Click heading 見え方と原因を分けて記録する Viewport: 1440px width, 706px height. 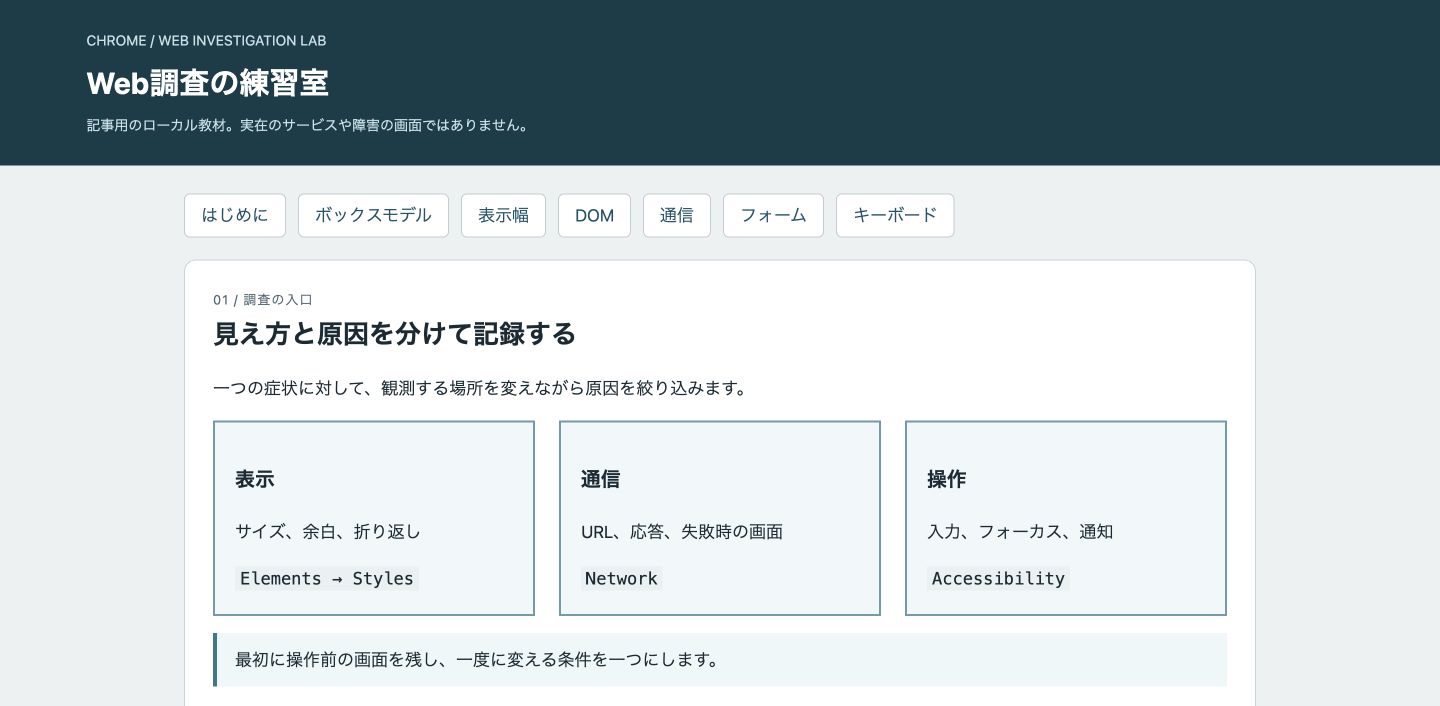(395, 334)
